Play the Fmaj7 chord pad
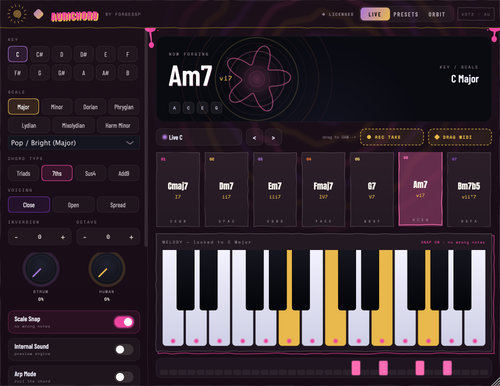 tap(323, 190)
